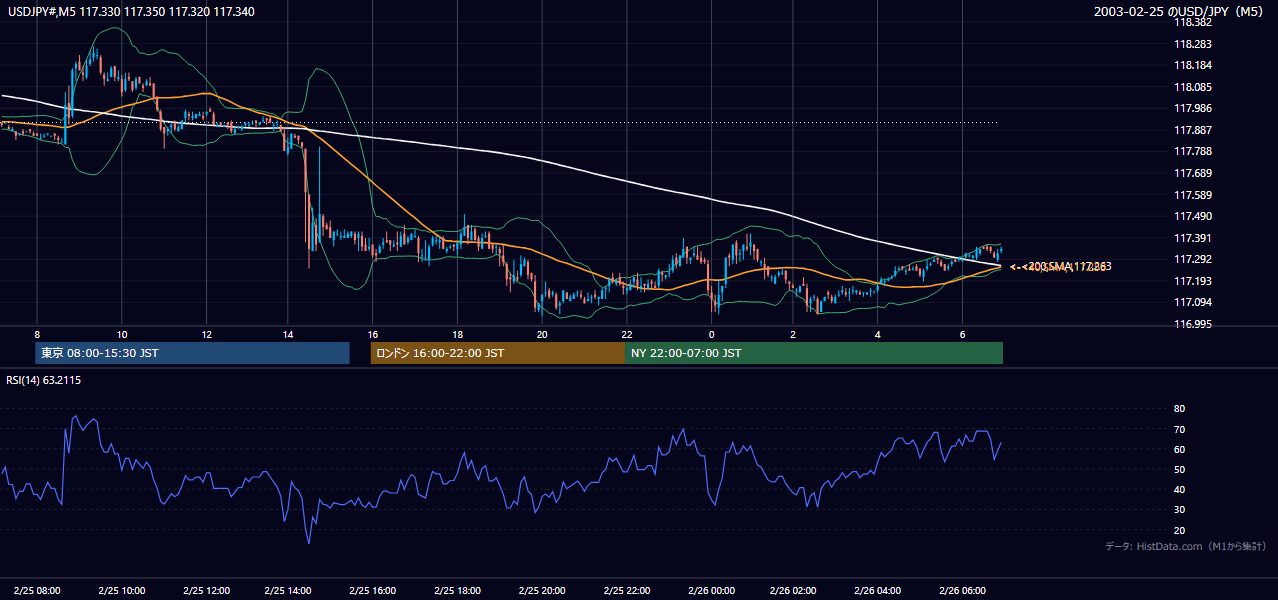Click the 2/25 14:00 date label
Screen dimensions: 1278x600
click(x=289, y=590)
